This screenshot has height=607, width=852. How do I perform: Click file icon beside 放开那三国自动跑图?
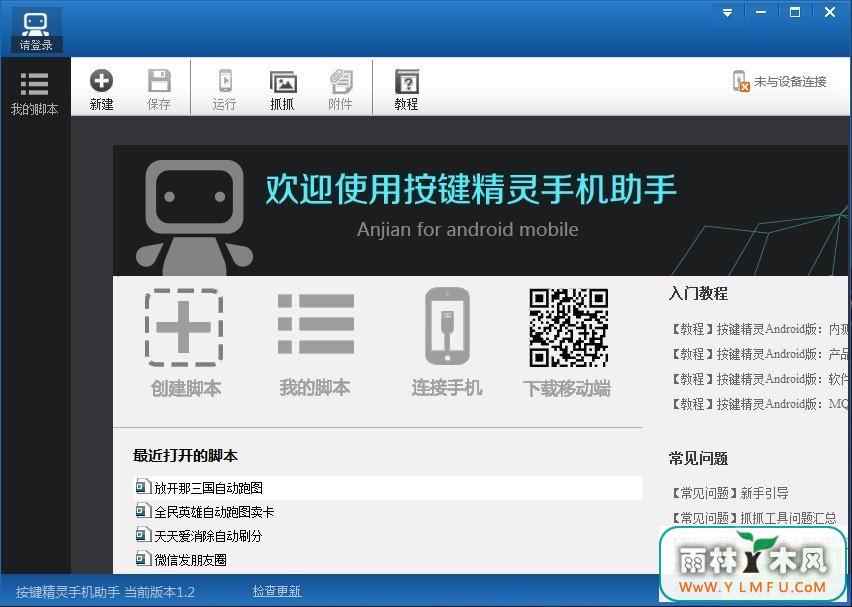point(143,487)
